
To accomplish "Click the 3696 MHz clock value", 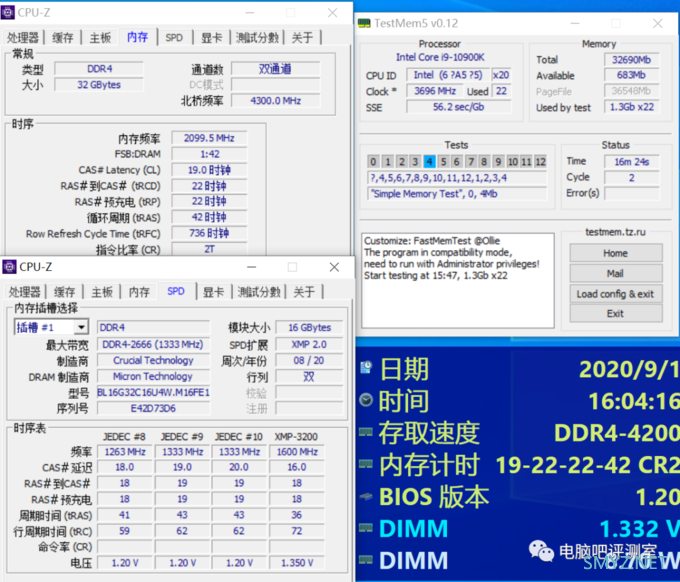I will [435, 91].
